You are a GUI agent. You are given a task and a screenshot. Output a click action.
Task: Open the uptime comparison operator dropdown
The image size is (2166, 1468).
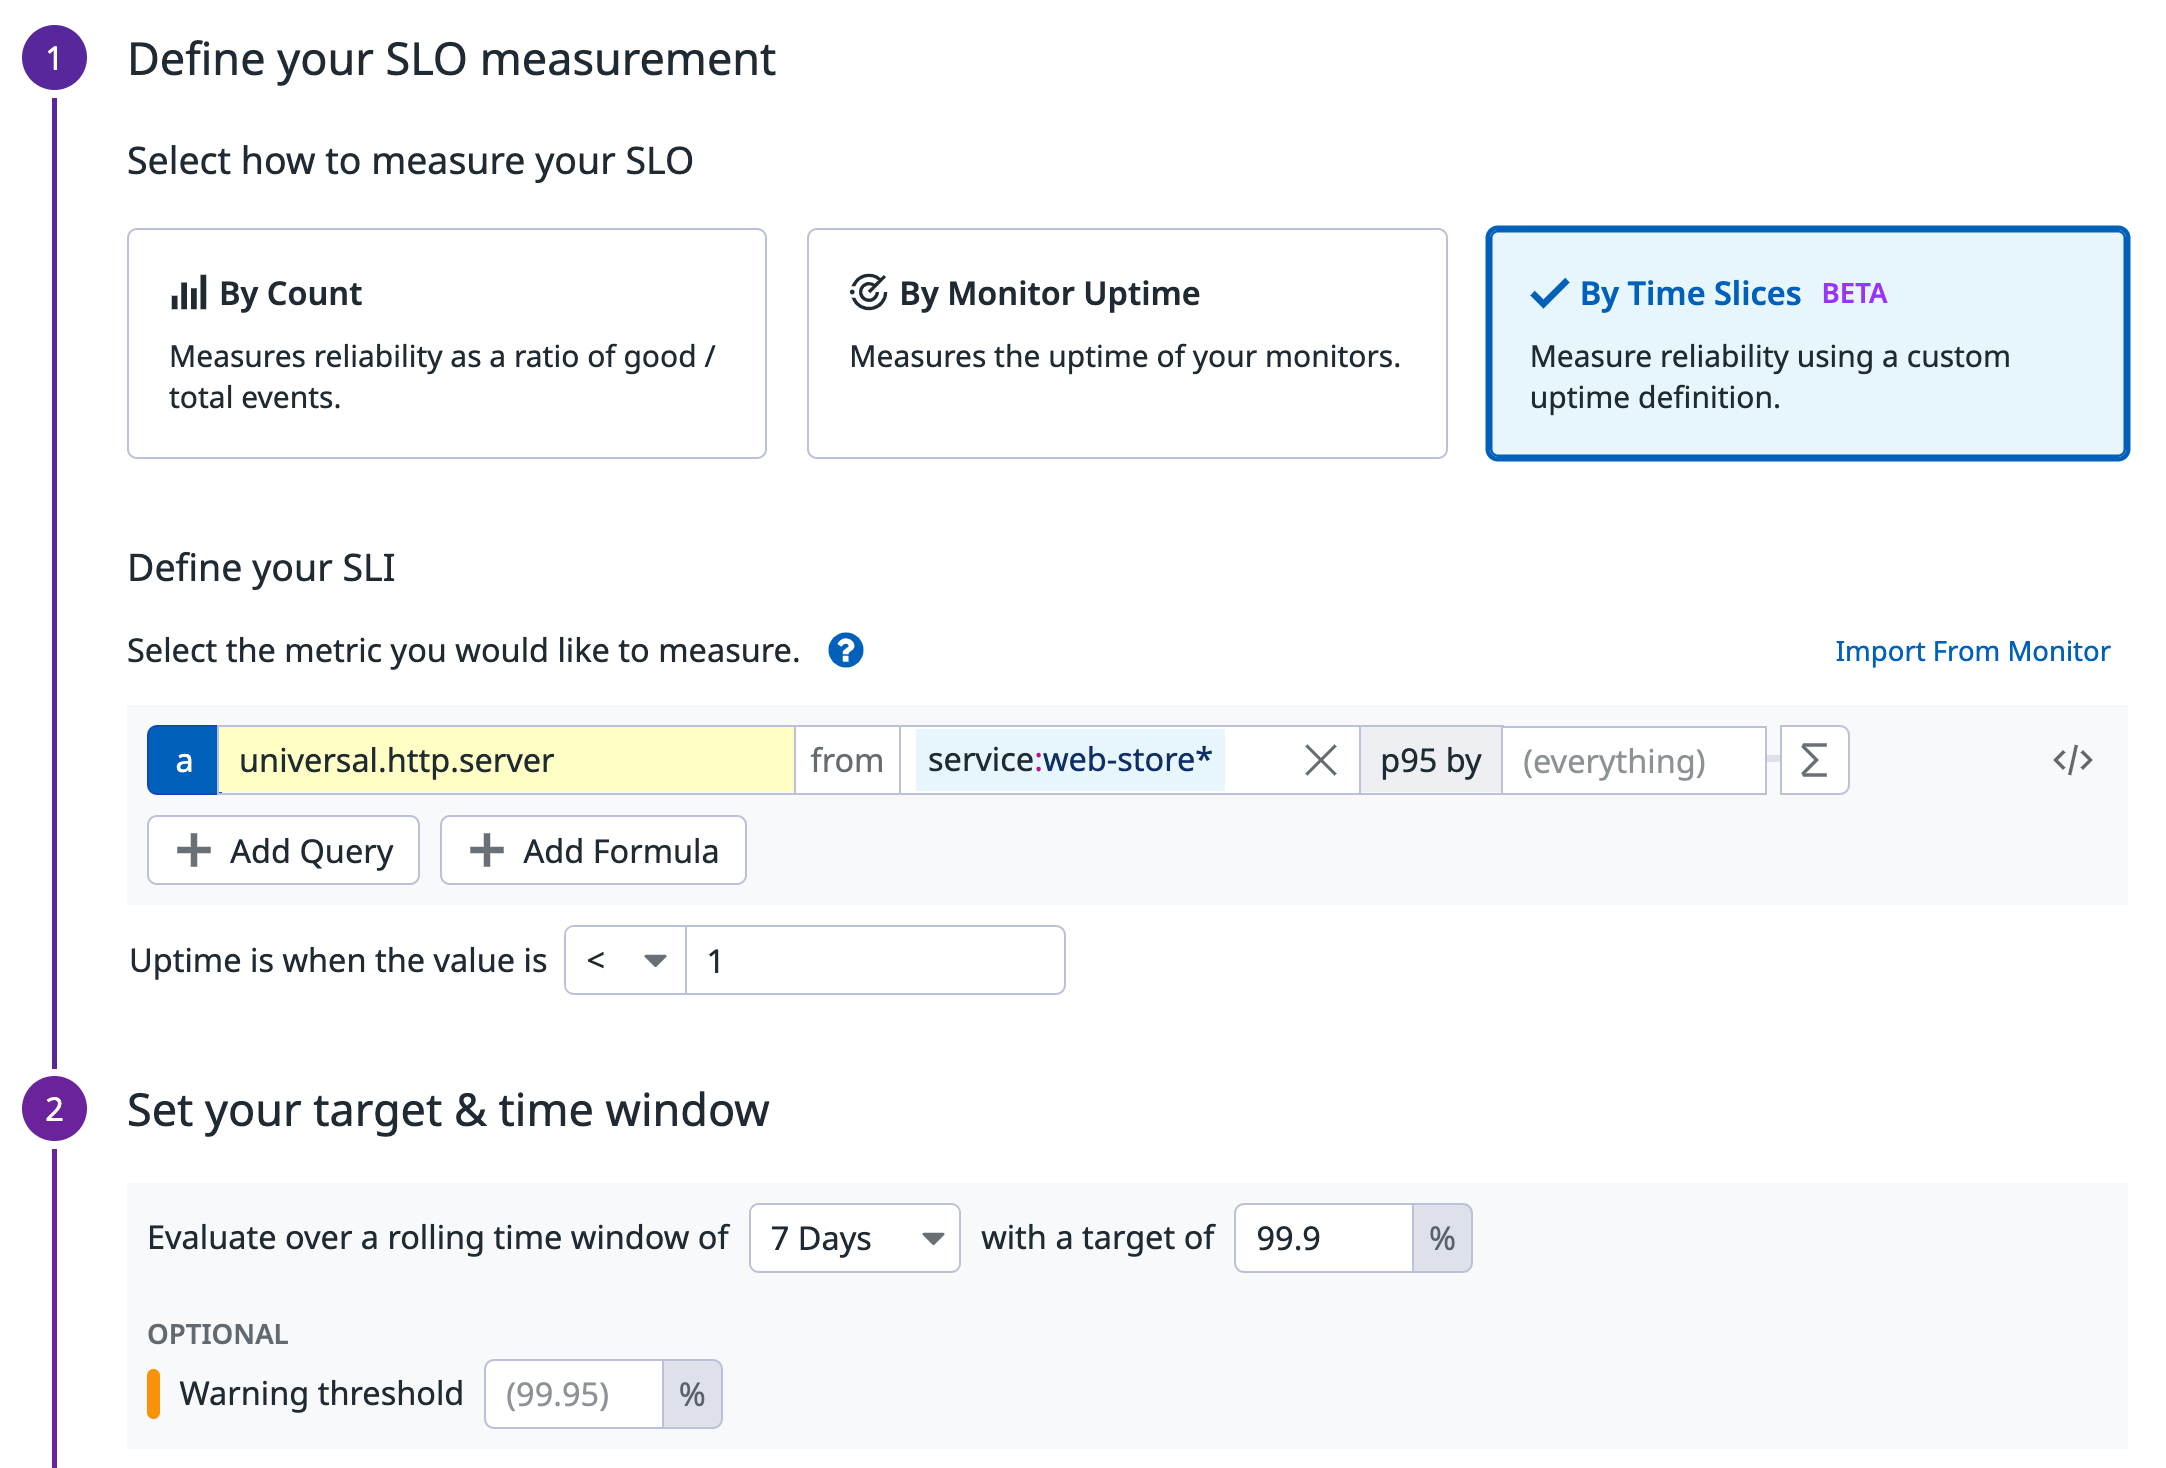[x=623, y=960]
